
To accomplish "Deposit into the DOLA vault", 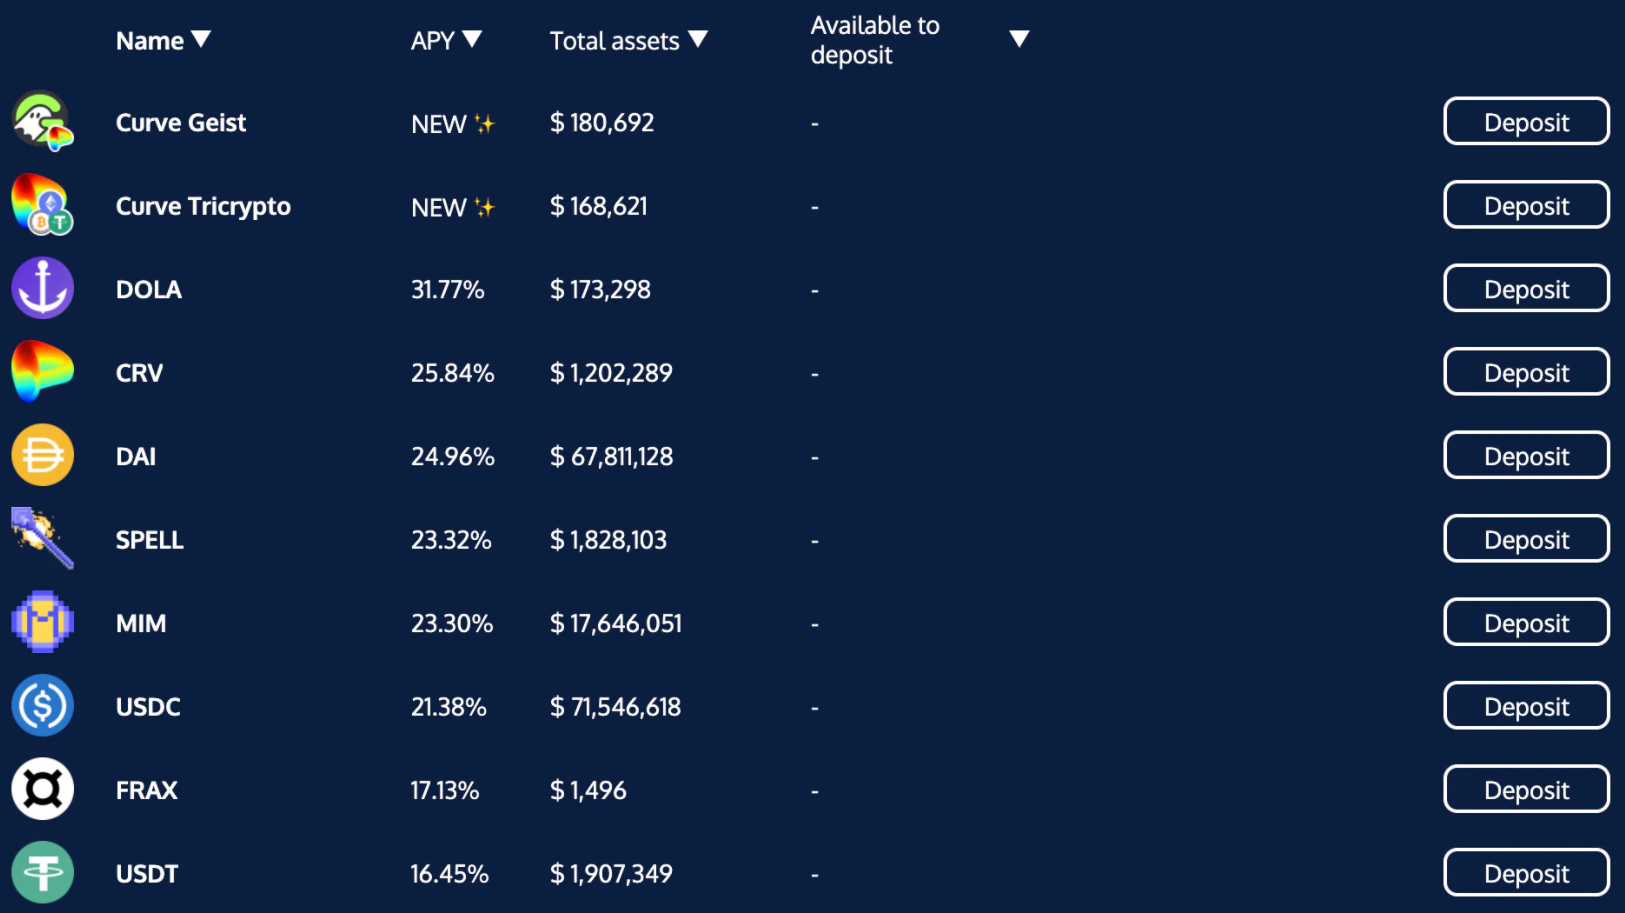I will [1526, 289].
